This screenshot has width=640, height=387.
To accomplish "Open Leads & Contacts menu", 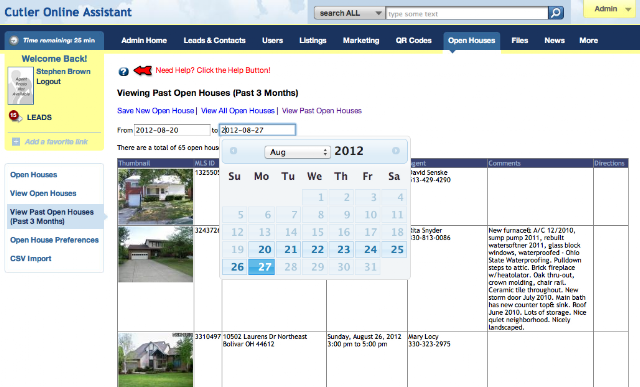I will 214,40.
